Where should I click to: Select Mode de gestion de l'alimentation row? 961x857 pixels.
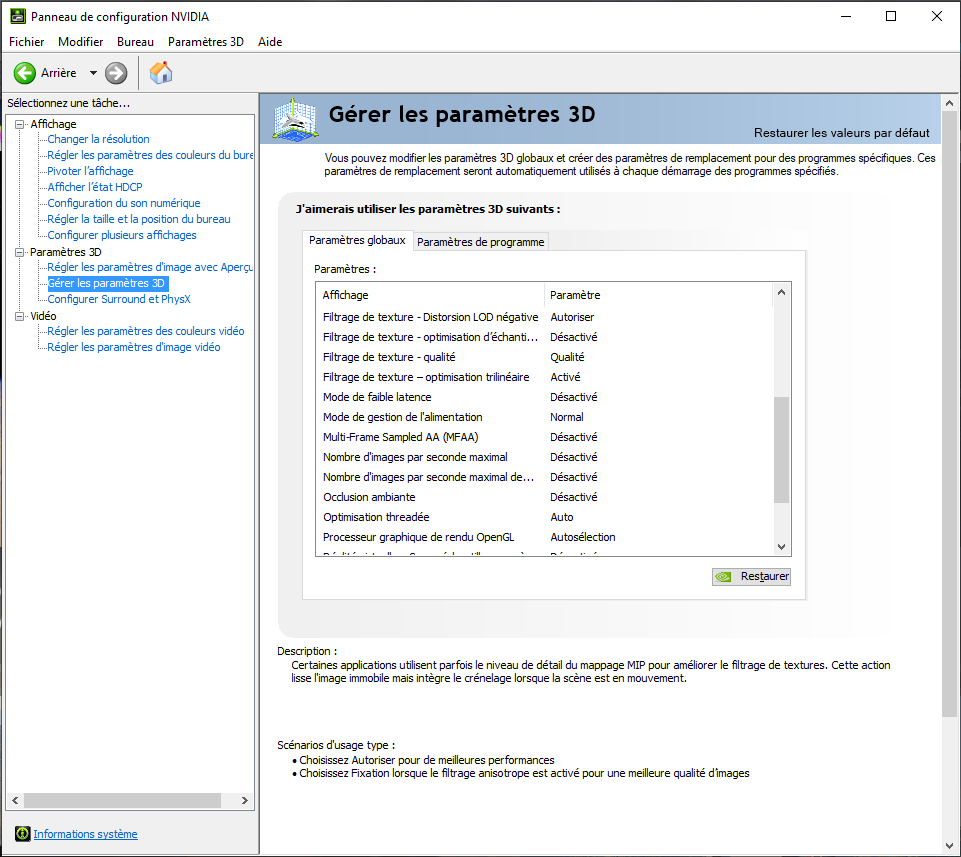(545, 417)
